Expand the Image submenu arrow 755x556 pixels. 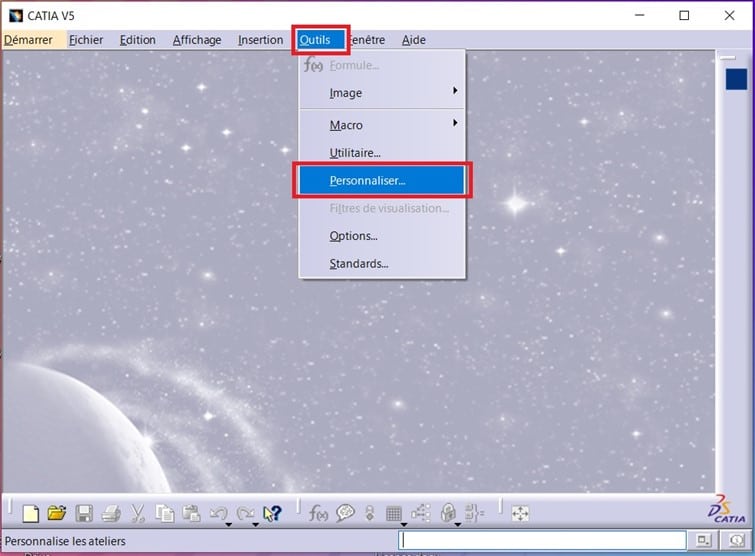click(x=455, y=91)
